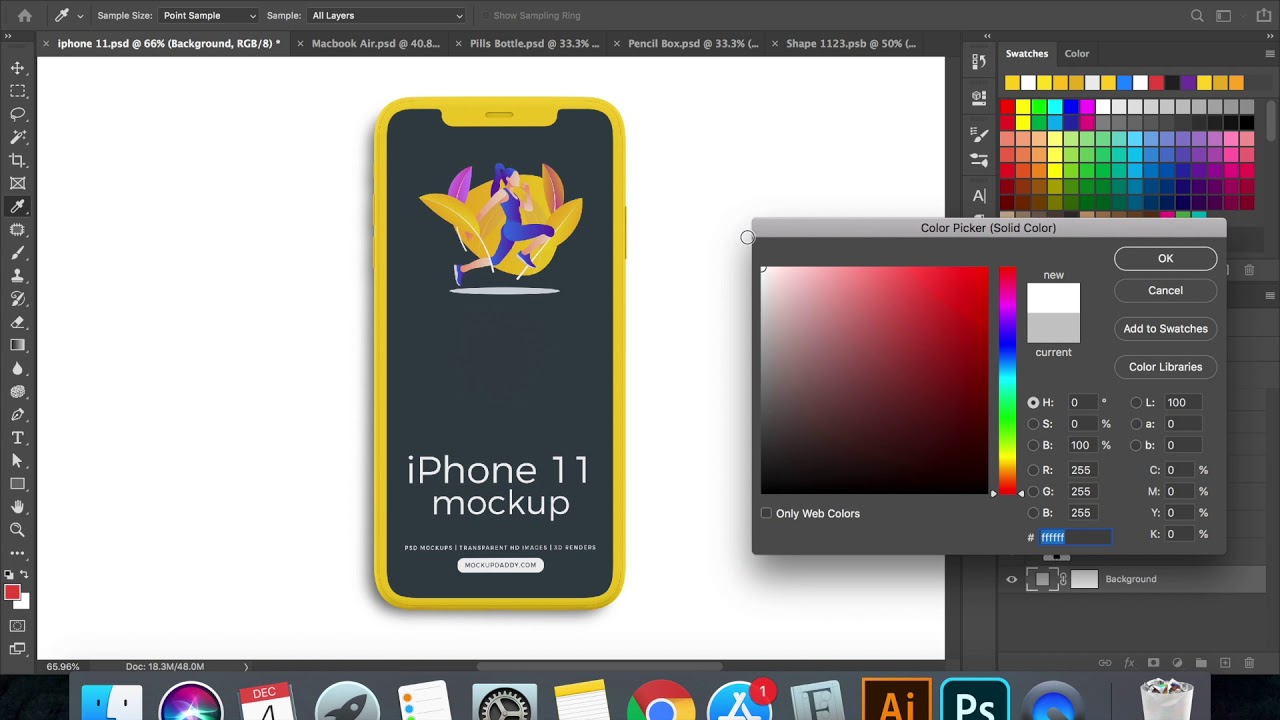
Task: Select the Rectangular Marquee tool
Action: point(17,91)
